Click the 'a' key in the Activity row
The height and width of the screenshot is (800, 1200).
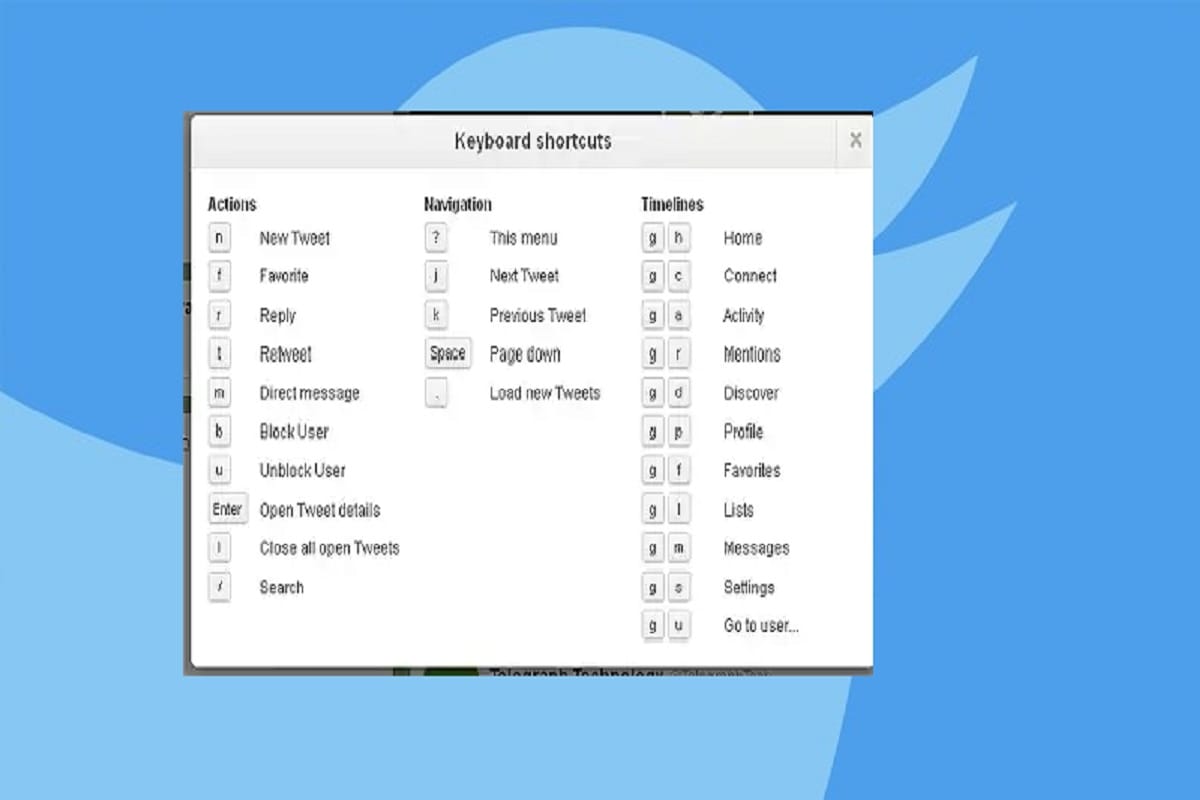point(679,315)
